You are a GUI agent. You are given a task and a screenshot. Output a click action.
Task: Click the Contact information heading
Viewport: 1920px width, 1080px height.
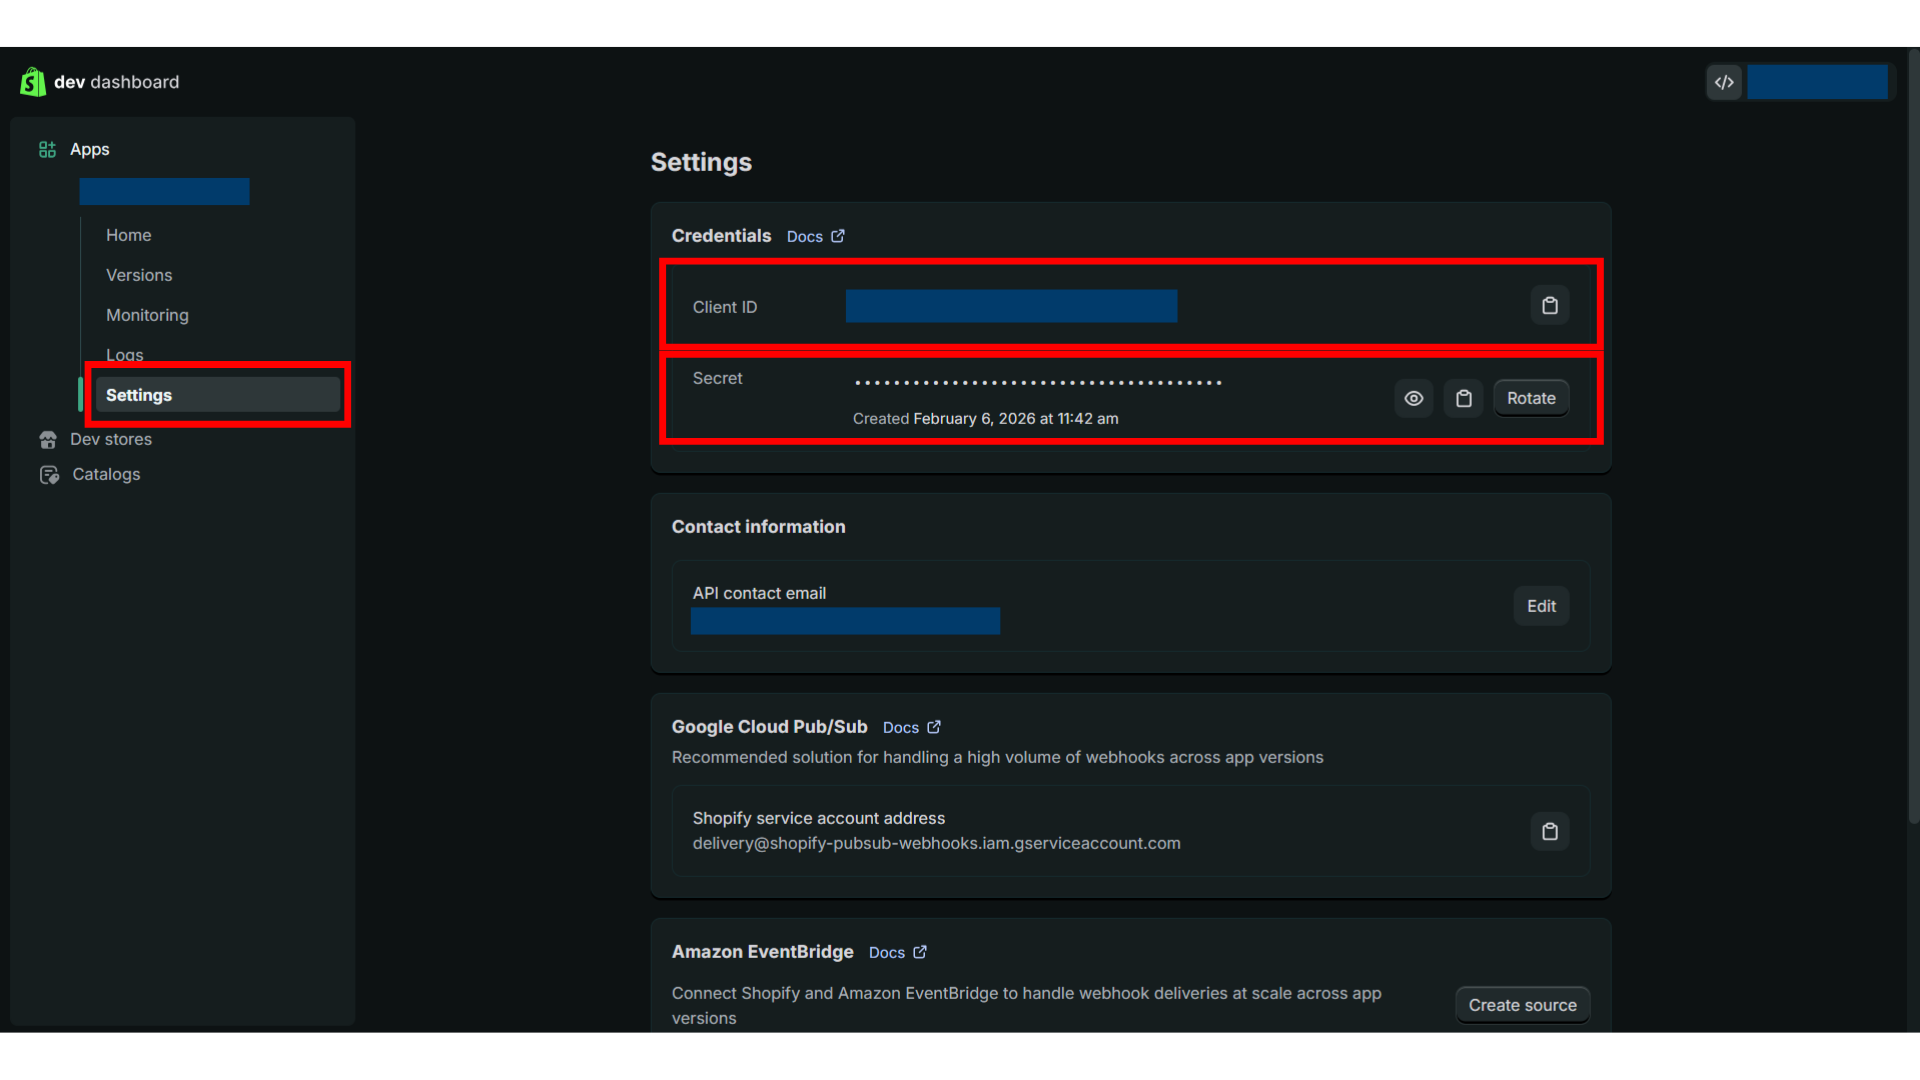(758, 527)
